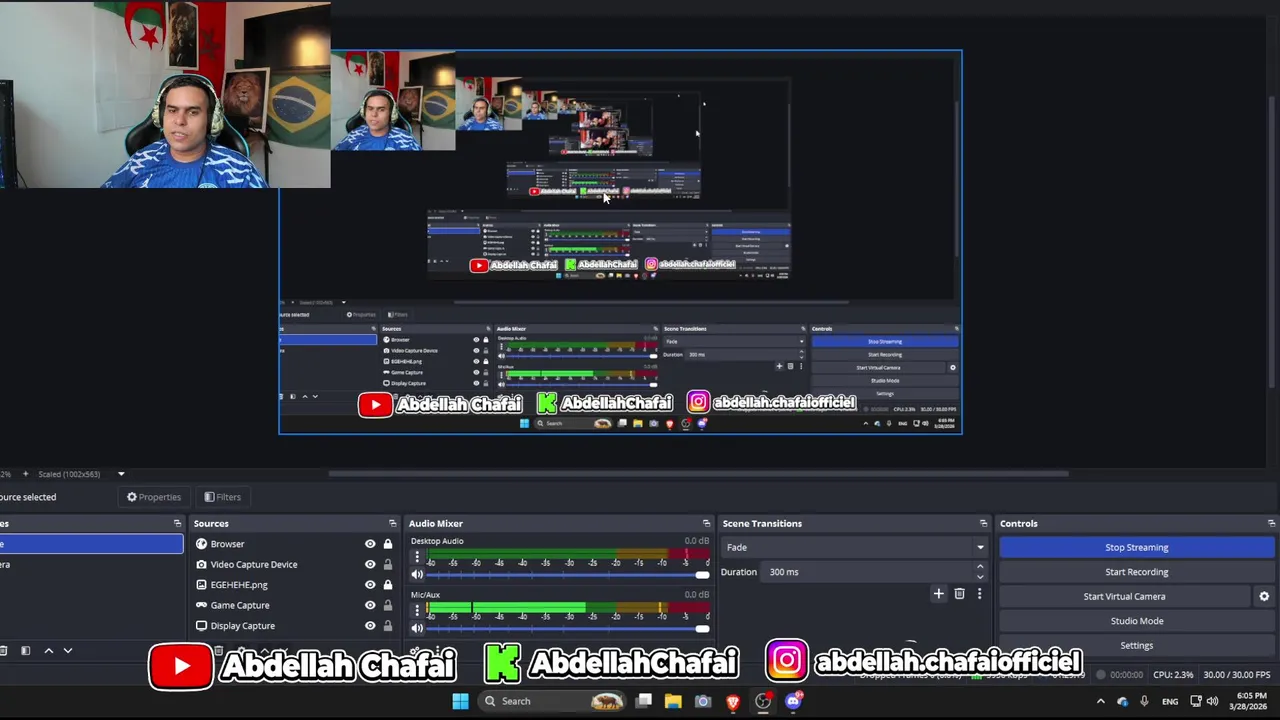Image resolution: width=1280 pixels, height=720 pixels.
Task: Open source Properties
Action: click(x=154, y=497)
